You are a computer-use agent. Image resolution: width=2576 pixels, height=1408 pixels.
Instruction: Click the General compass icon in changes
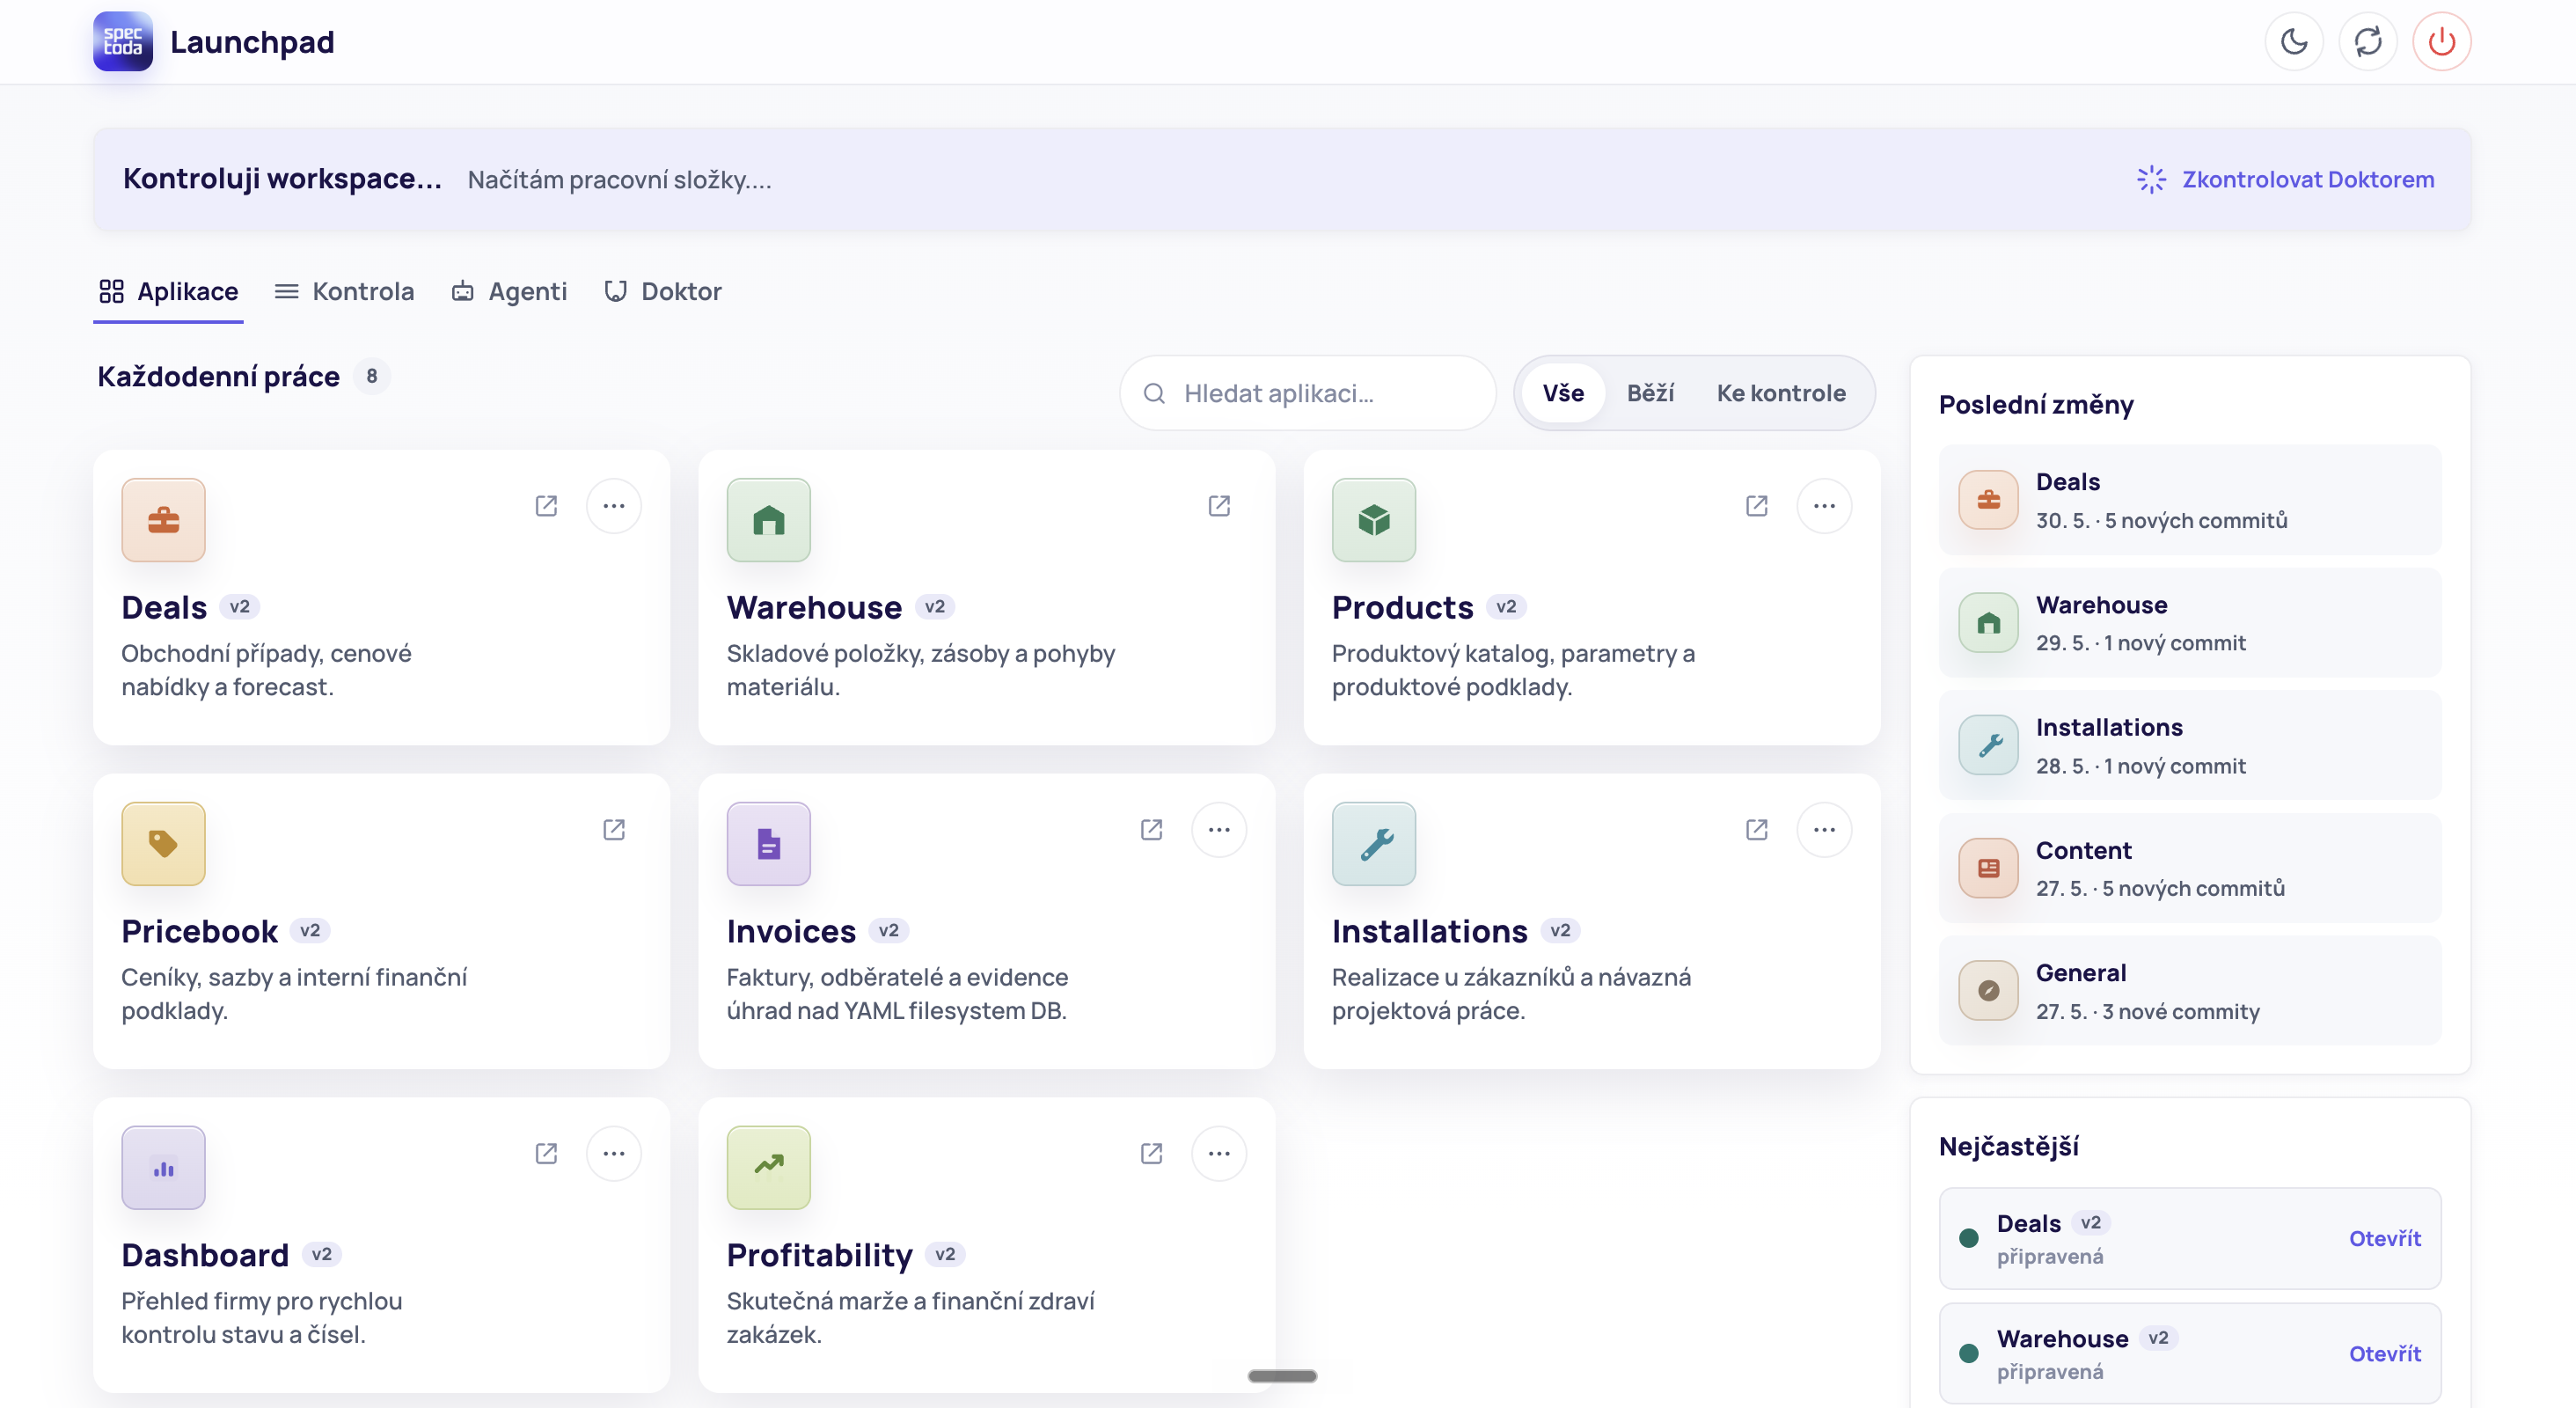(x=1989, y=992)
